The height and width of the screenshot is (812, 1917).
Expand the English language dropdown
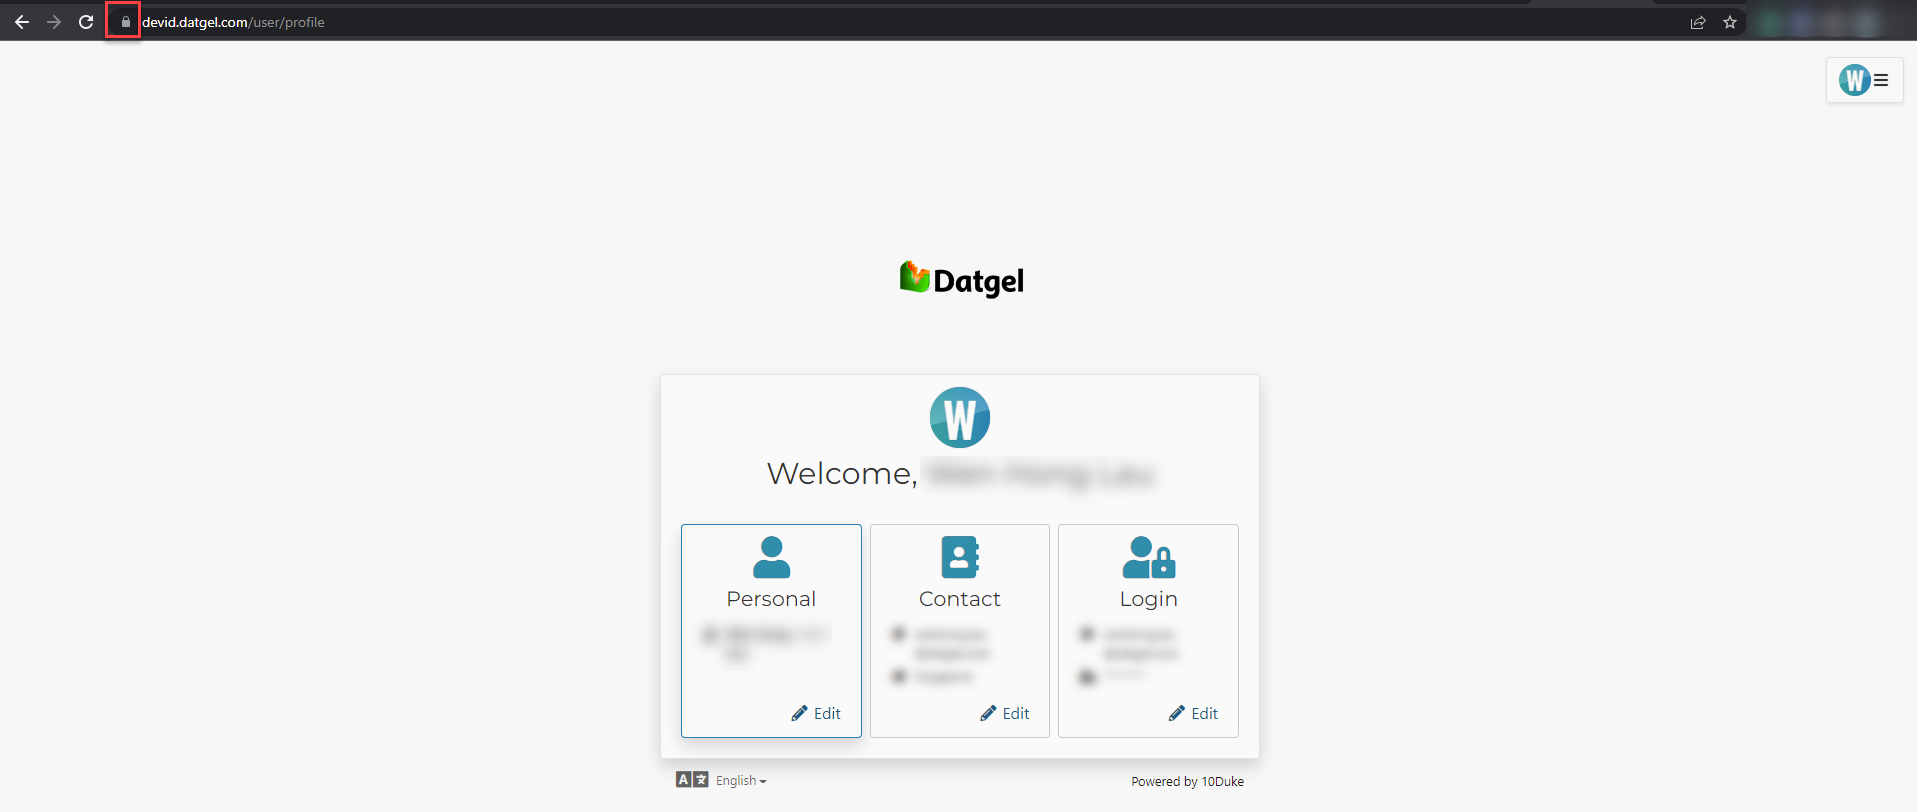pyautogui.click(x=741, y=781)
